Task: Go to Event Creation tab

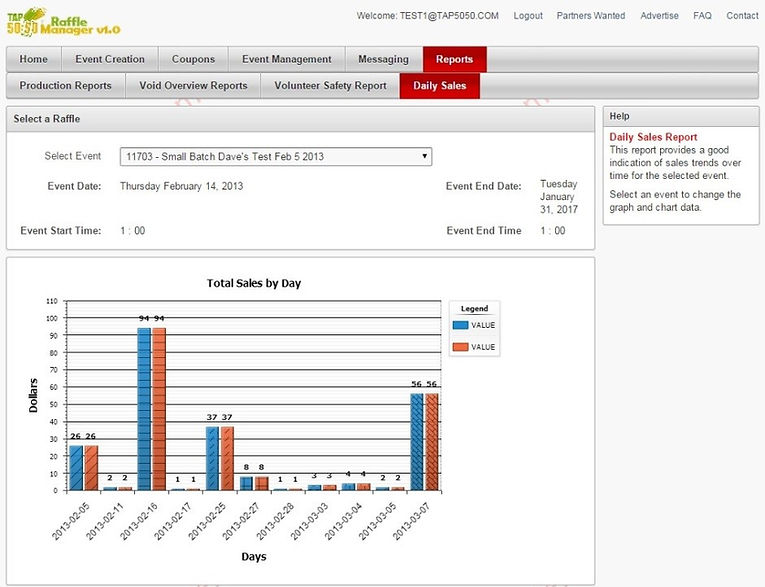Action: tap(110, 59)
